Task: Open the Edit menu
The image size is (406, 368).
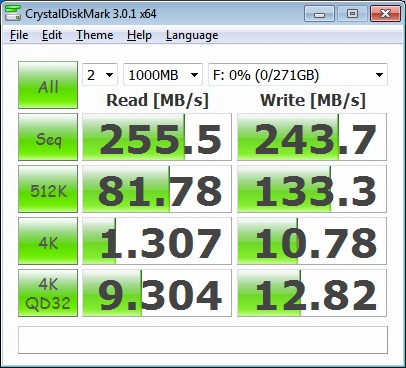Action: [52, 35]
